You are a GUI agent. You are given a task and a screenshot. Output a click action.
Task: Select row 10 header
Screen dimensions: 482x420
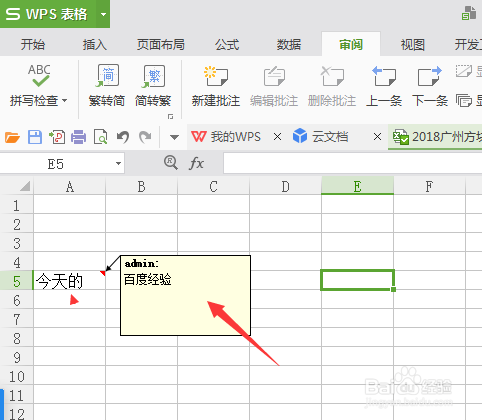click(16, 376)
